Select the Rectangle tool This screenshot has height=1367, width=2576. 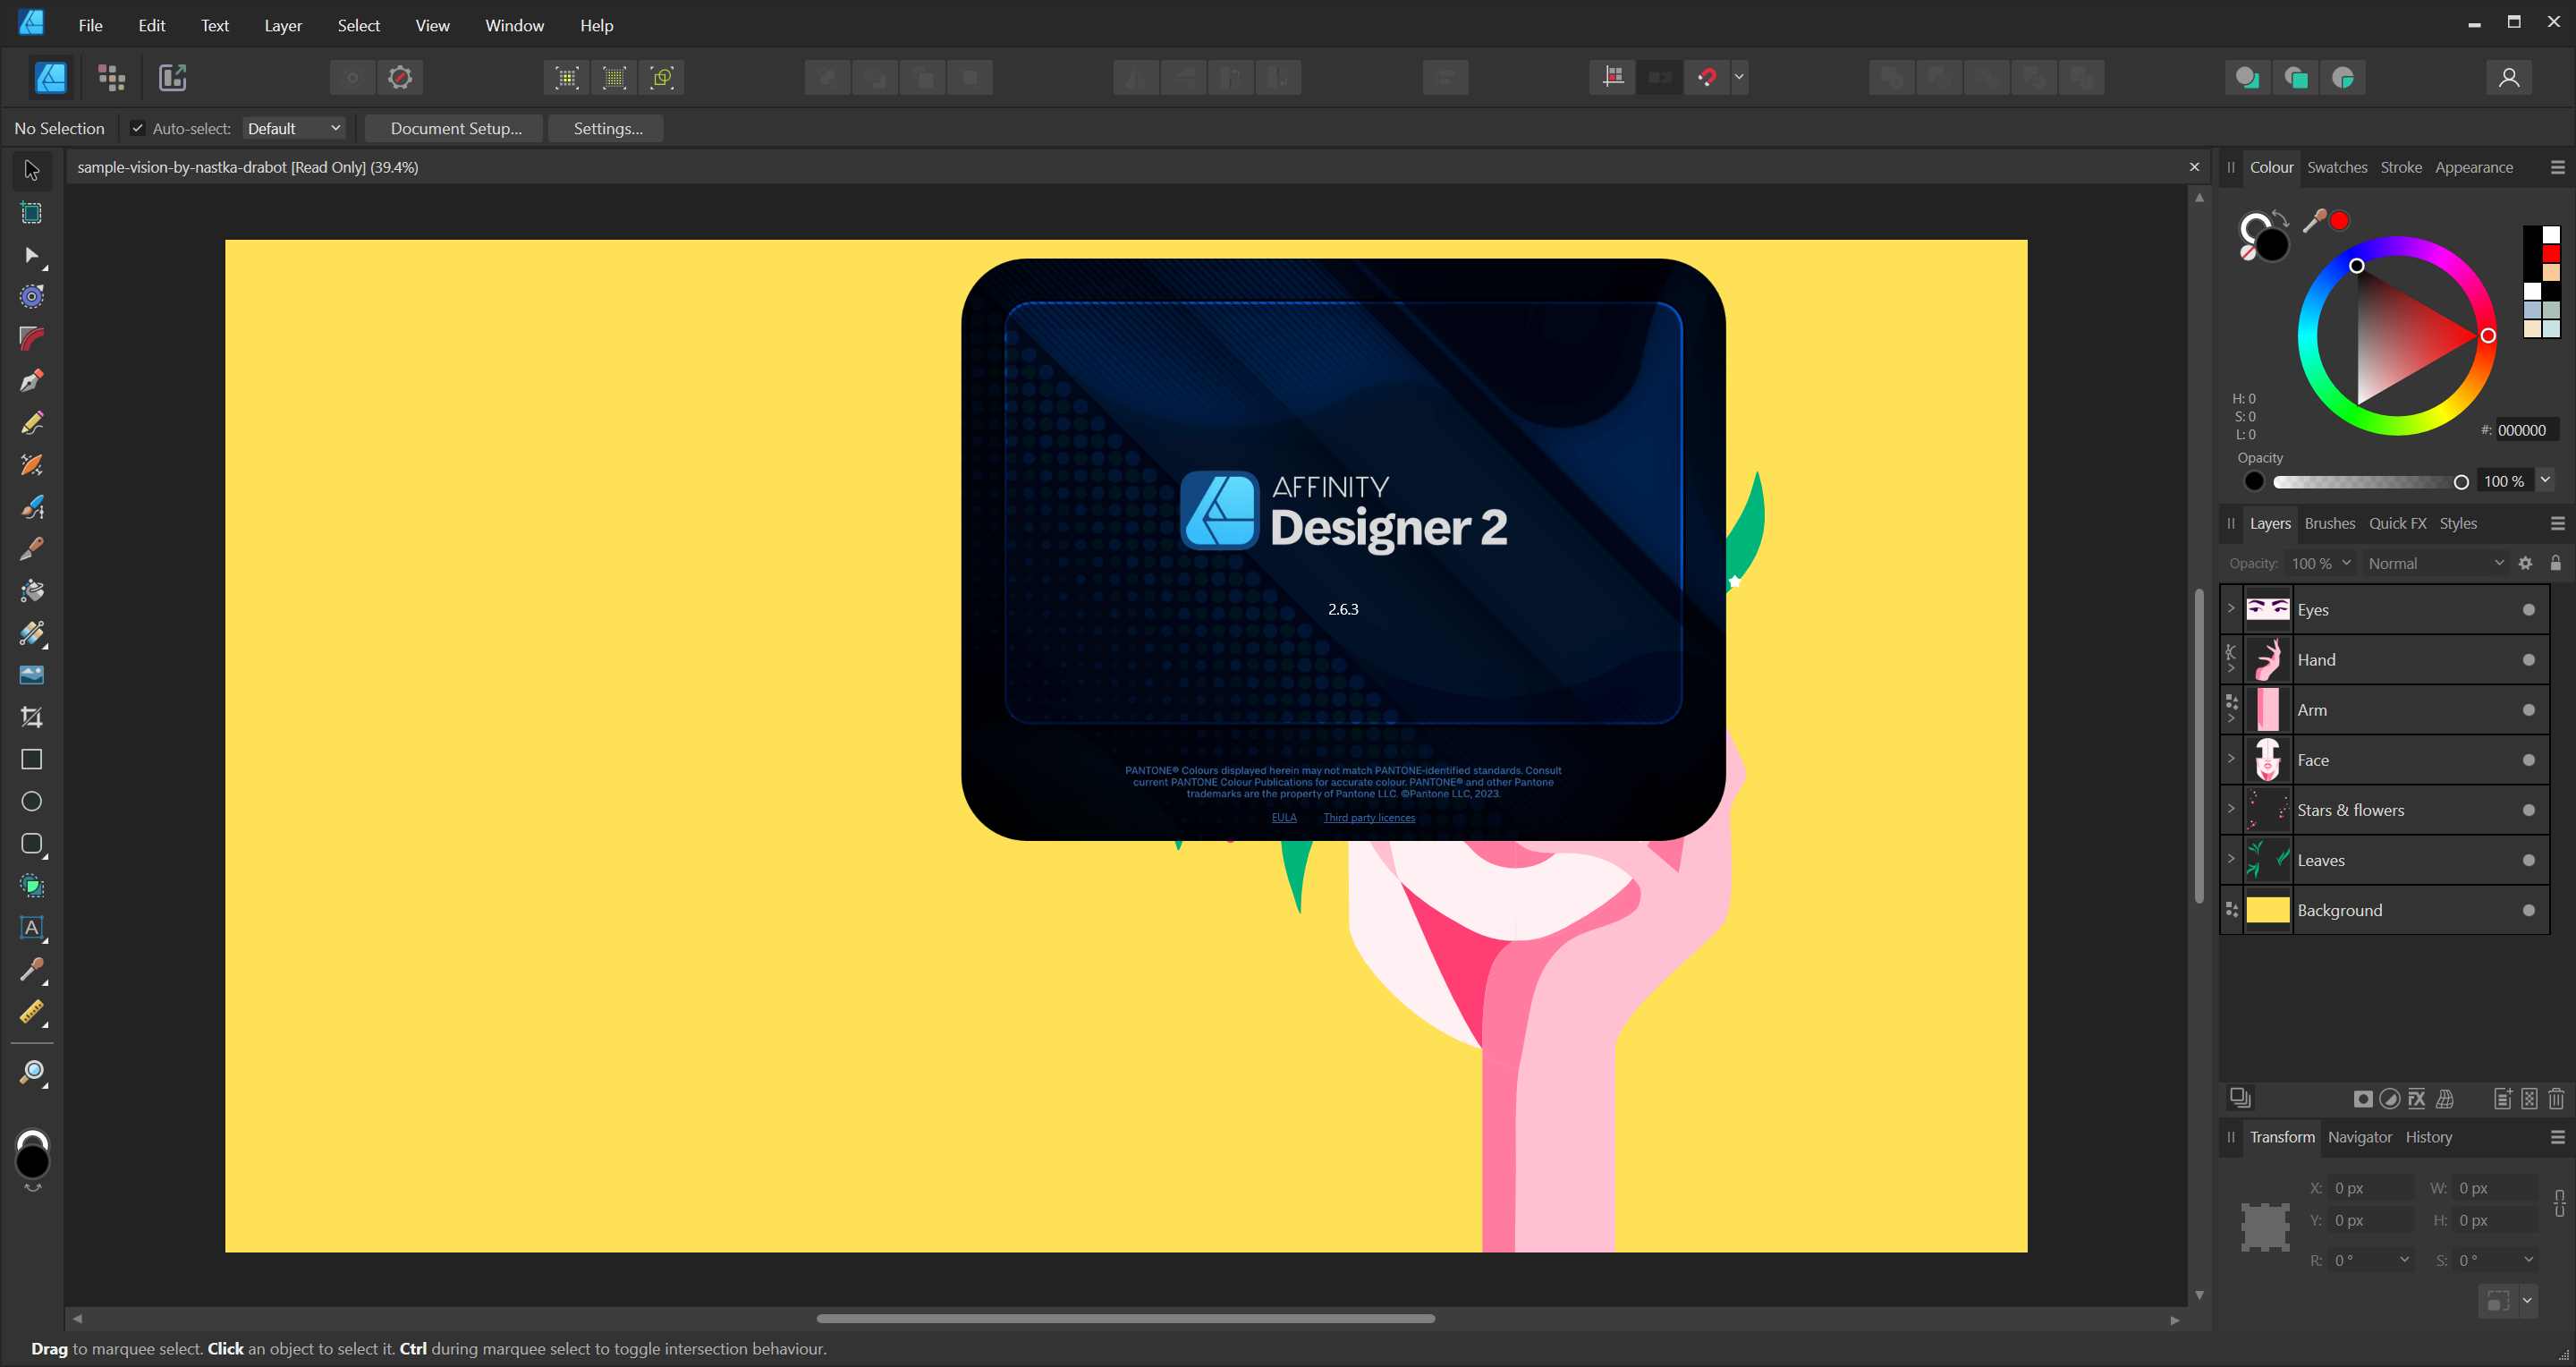point(32,759)
